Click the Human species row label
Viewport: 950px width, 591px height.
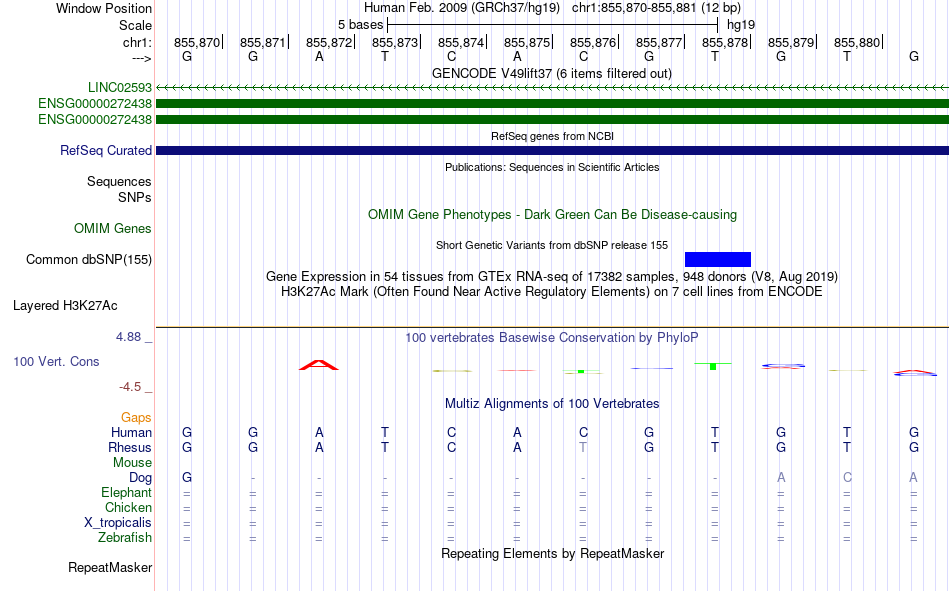coord(131,432)
